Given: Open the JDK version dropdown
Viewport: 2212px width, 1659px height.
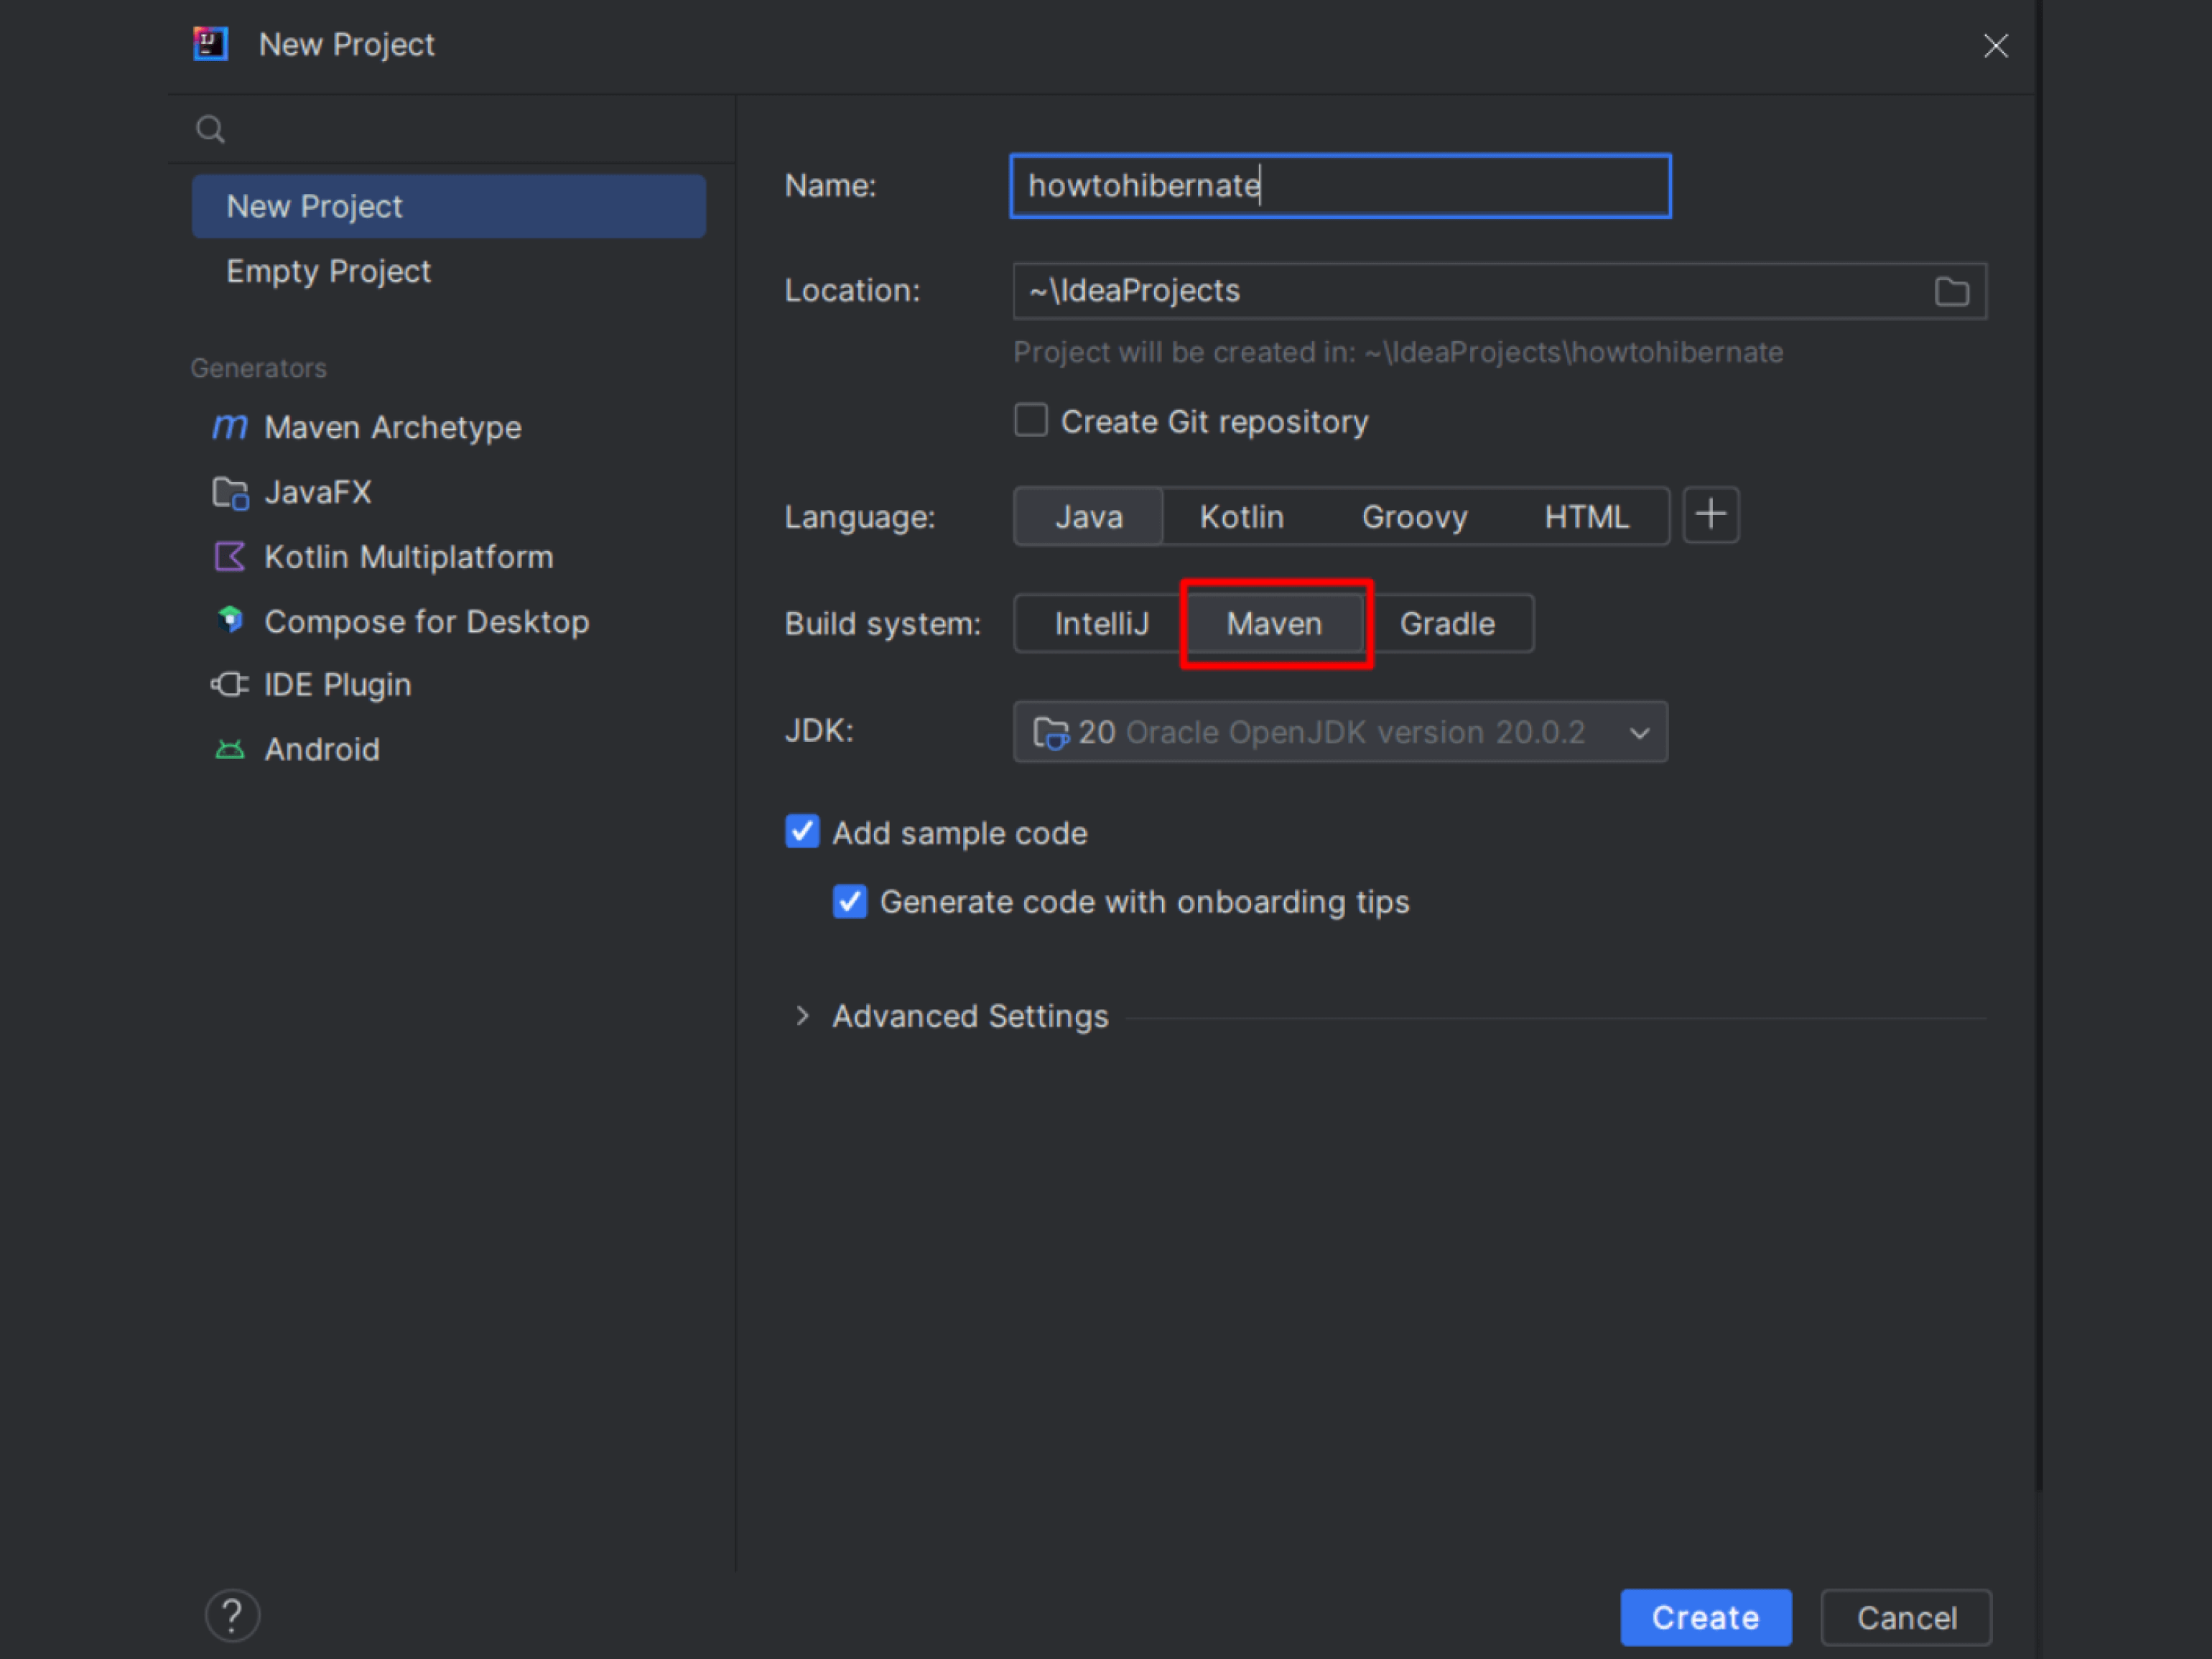Looking at the screenshot, I should tap(1340, 732).
